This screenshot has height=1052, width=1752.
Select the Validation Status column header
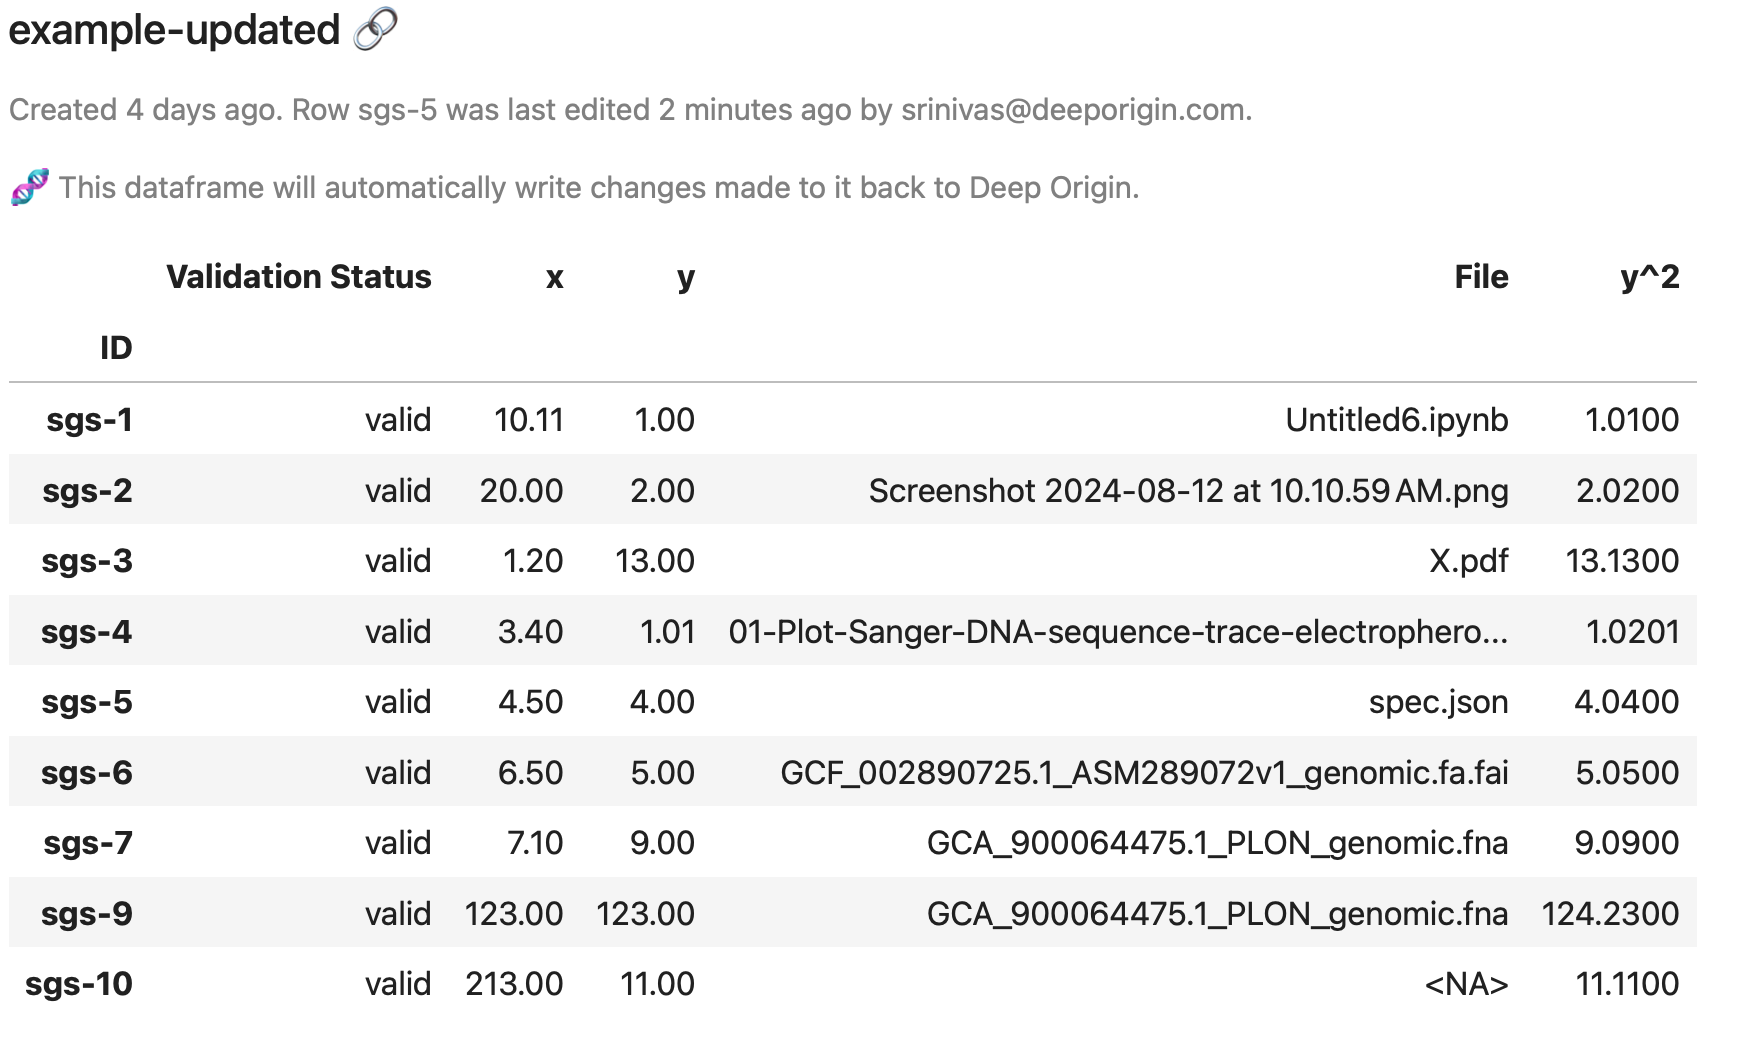[x=298, y=277]
